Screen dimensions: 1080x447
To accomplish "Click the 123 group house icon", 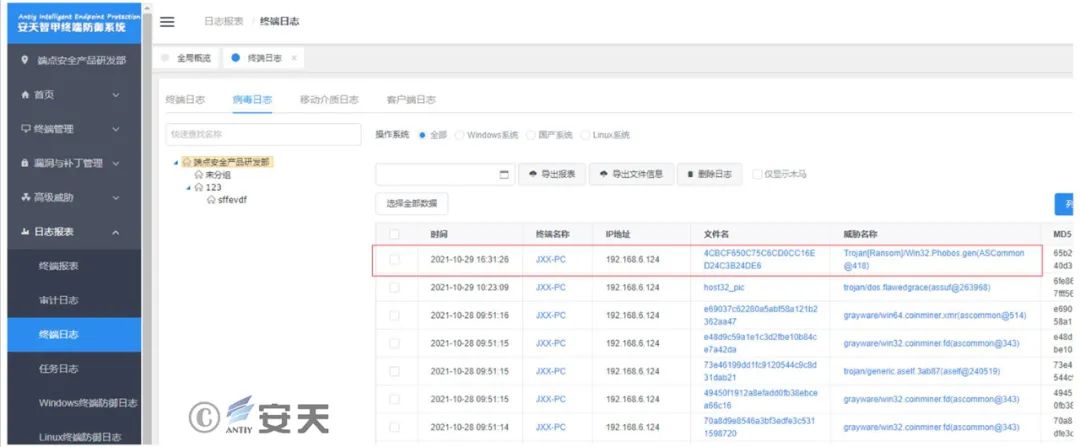I will (x=199, y=187).
